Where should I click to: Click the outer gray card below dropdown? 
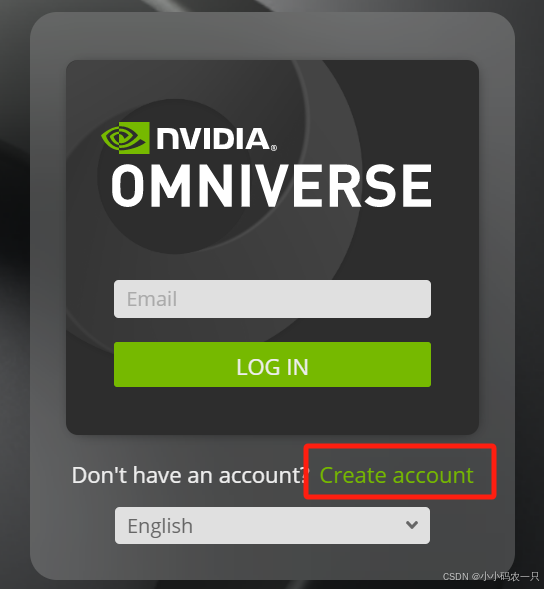(x=272, y=560)
